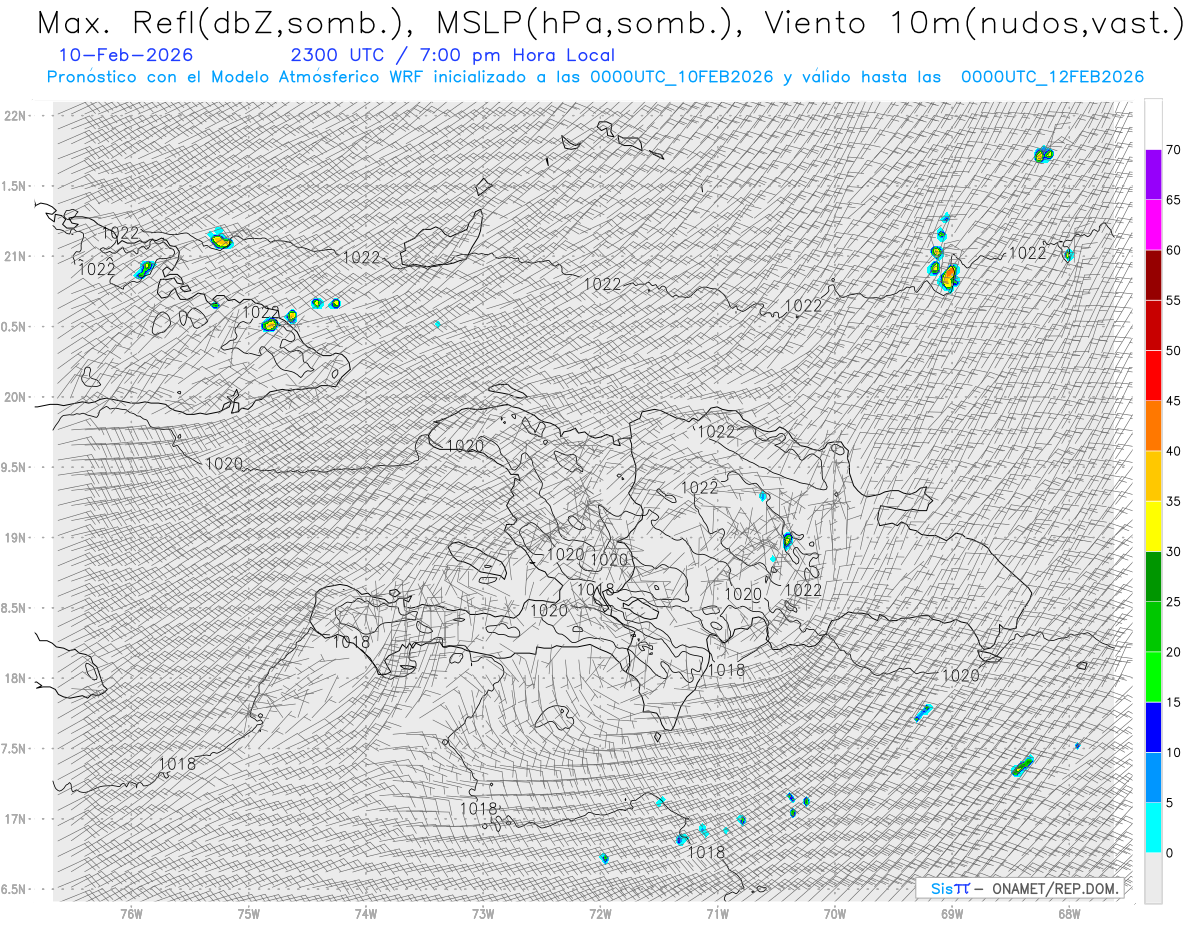Click the colorbar value label '45'
The width and height of the screenshot is (1200, 927).
tap(1173, 401)
